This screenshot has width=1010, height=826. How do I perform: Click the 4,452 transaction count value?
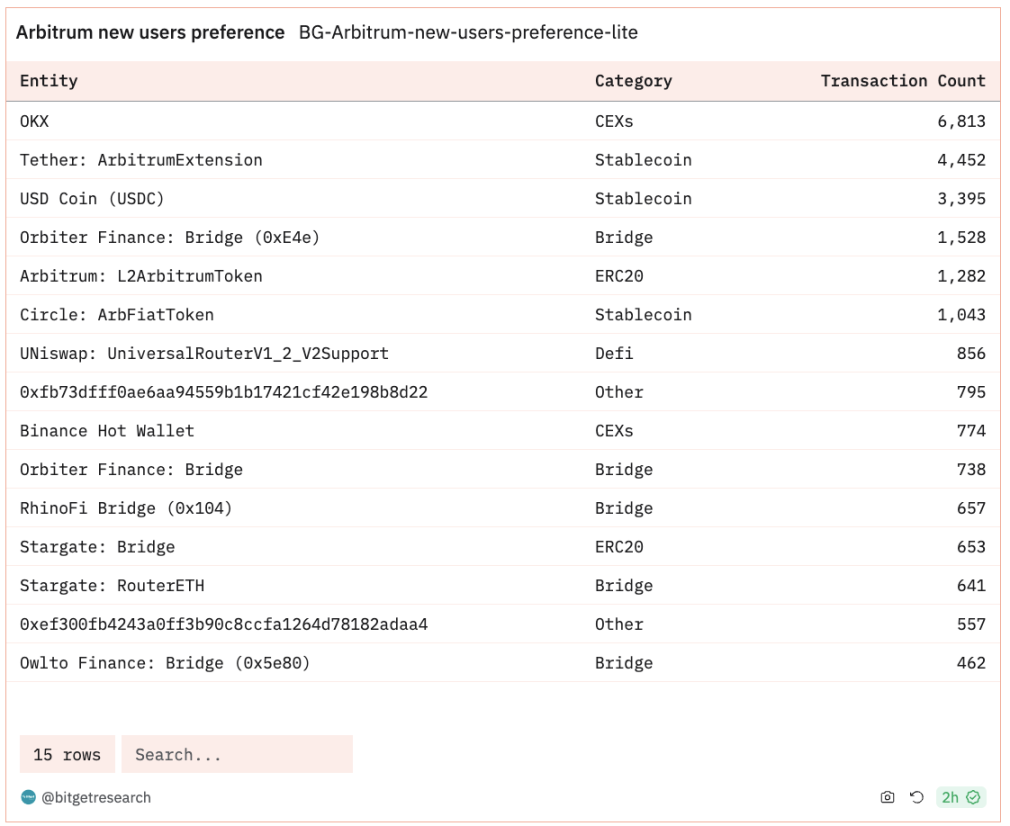(x=961, y=160)
